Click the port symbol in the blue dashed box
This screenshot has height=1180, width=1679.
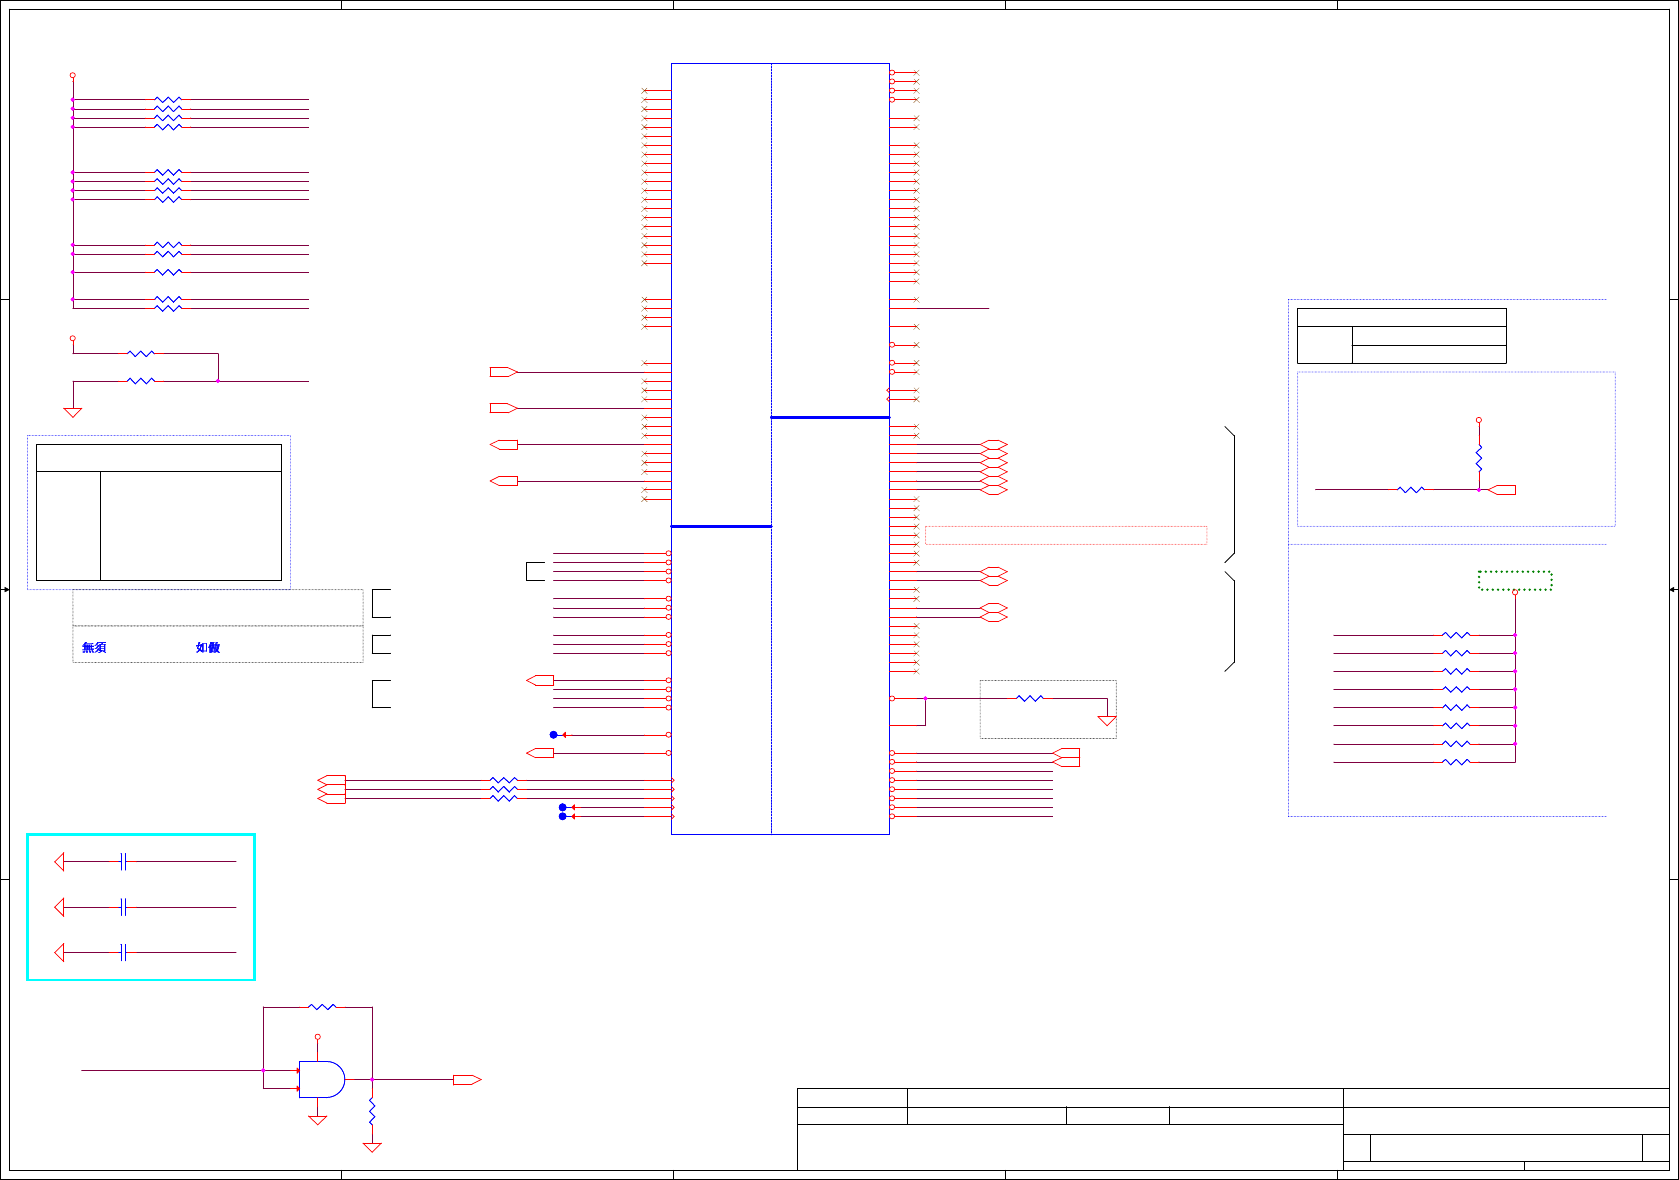click(1502, 490)
